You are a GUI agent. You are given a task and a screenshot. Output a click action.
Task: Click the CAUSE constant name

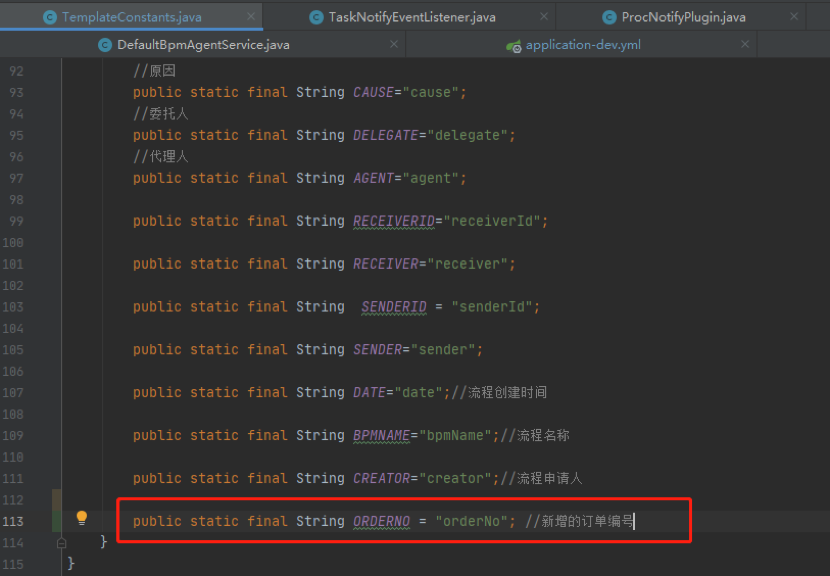tap(373, 92)
